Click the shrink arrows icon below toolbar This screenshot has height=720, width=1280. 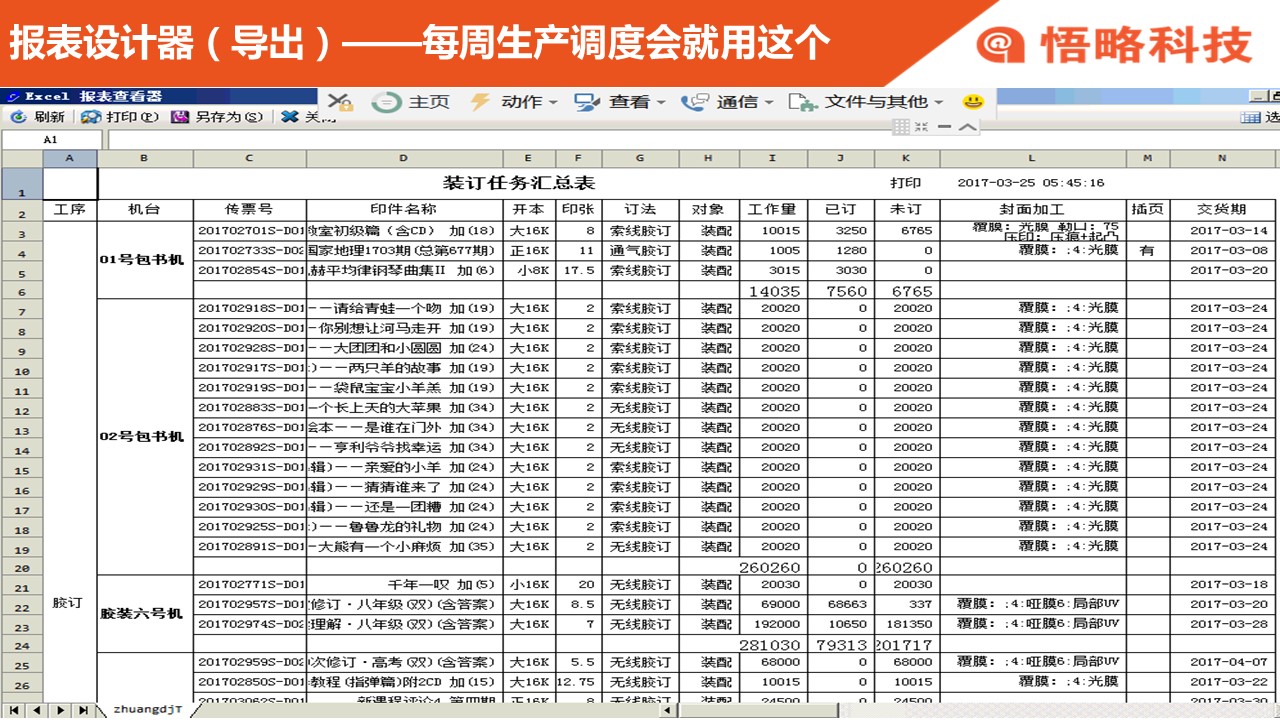[922, 126]
